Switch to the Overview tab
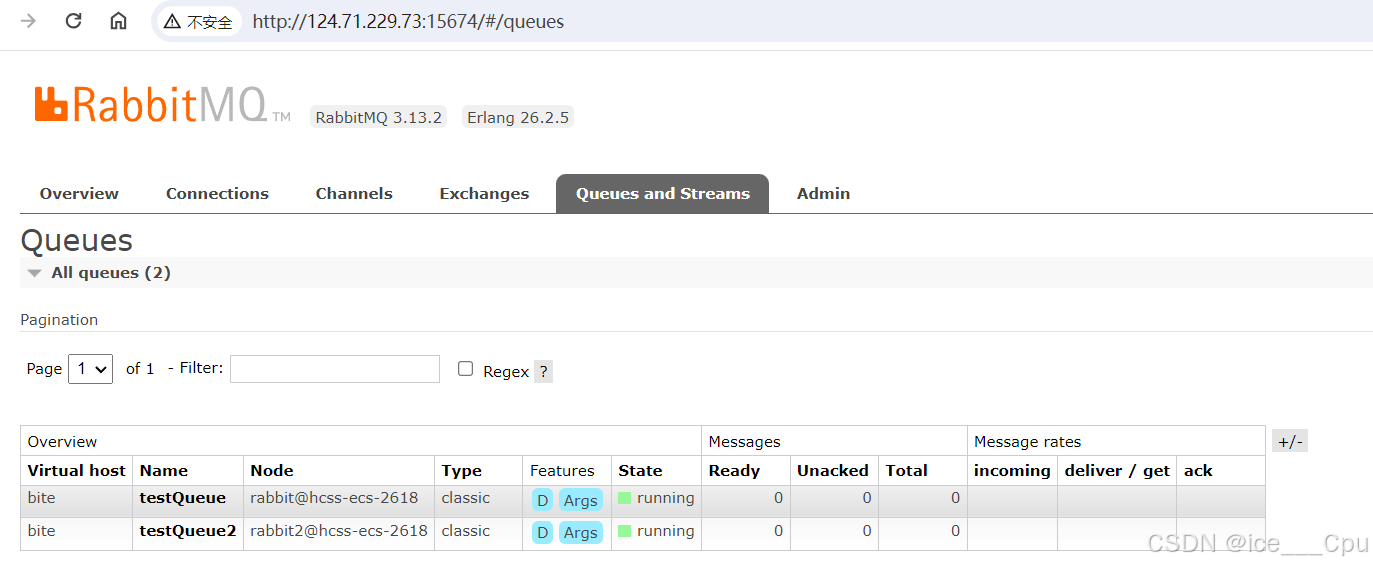 click(79, 194)
